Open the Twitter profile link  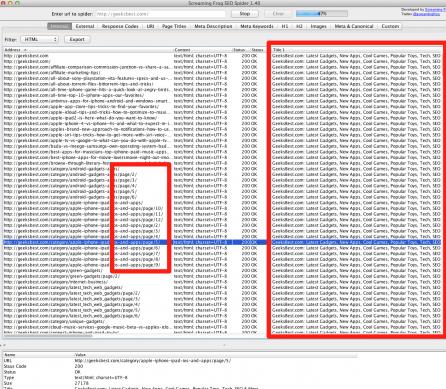point(426,14)
